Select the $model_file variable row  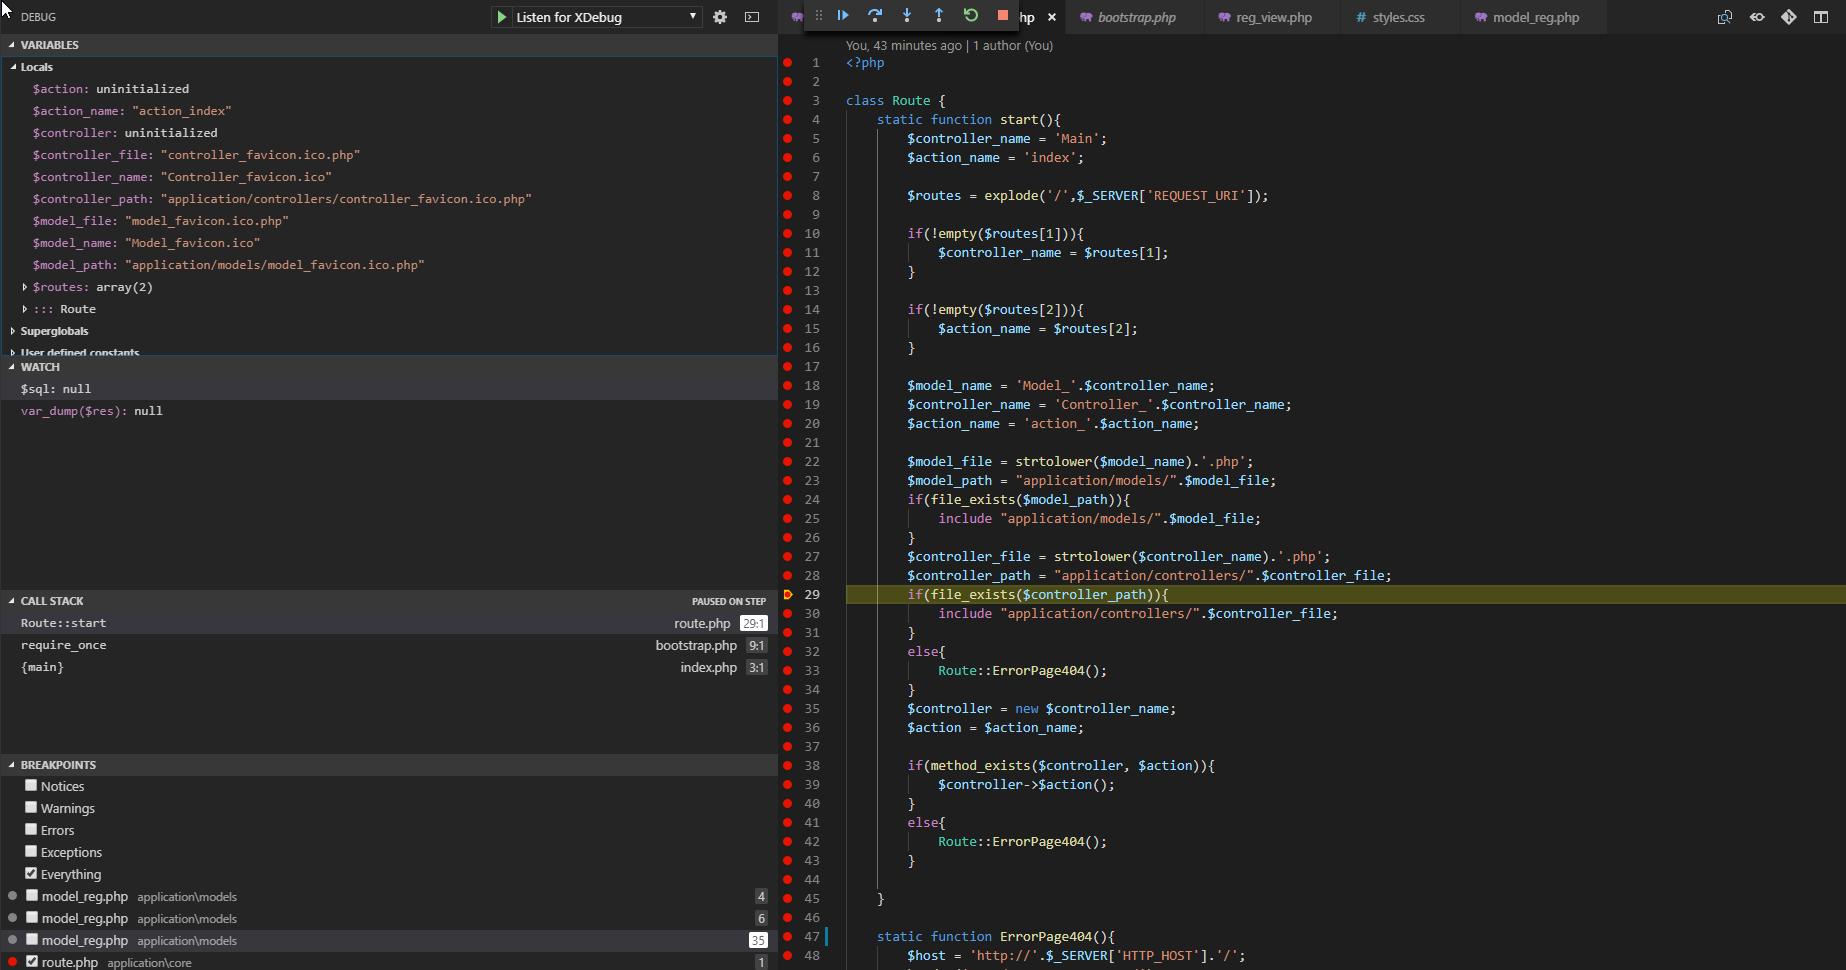coord(389,221)
